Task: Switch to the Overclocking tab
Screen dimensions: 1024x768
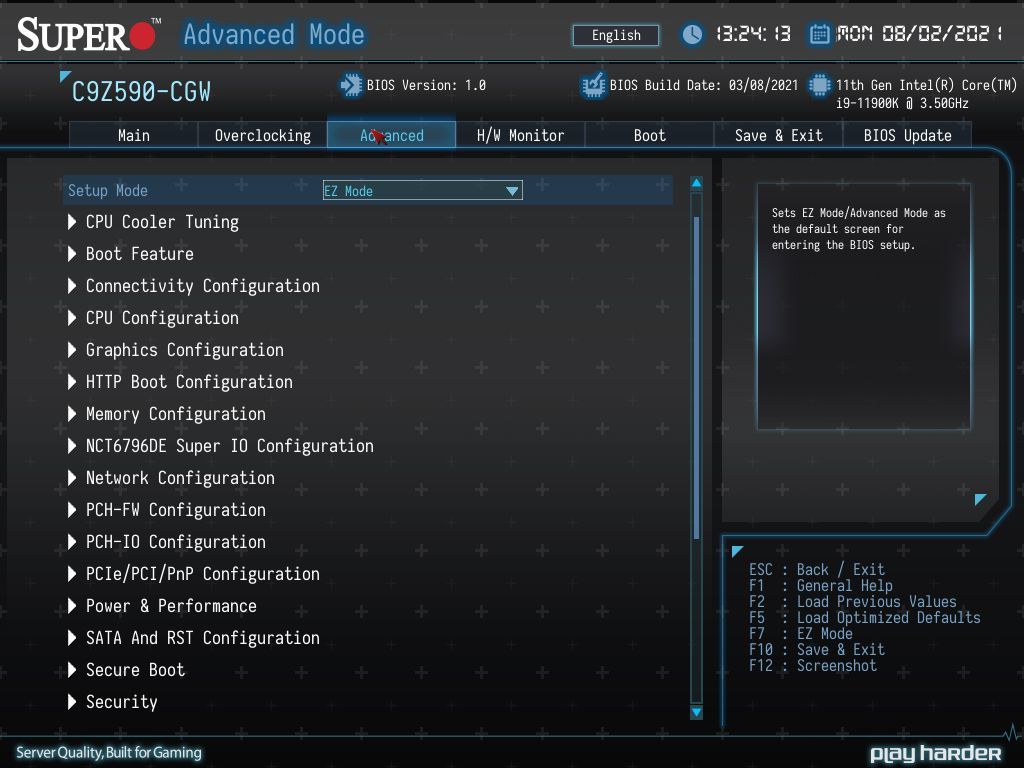Action: click(x=263, y=135)
